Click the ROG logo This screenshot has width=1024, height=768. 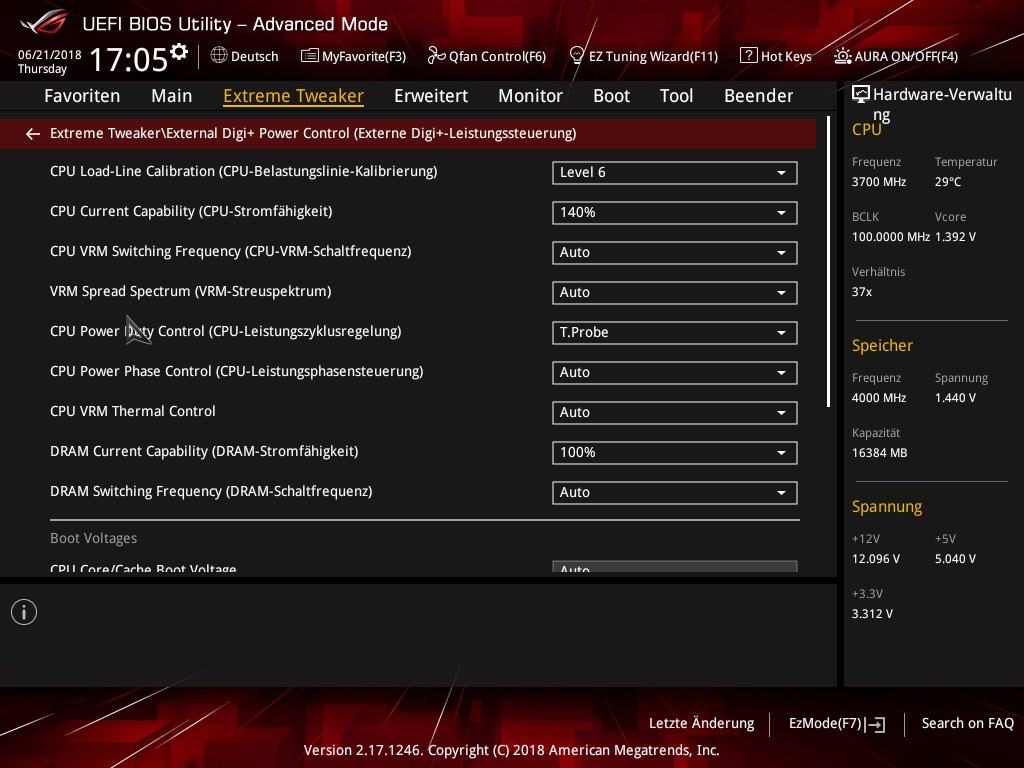pos(44,23)
